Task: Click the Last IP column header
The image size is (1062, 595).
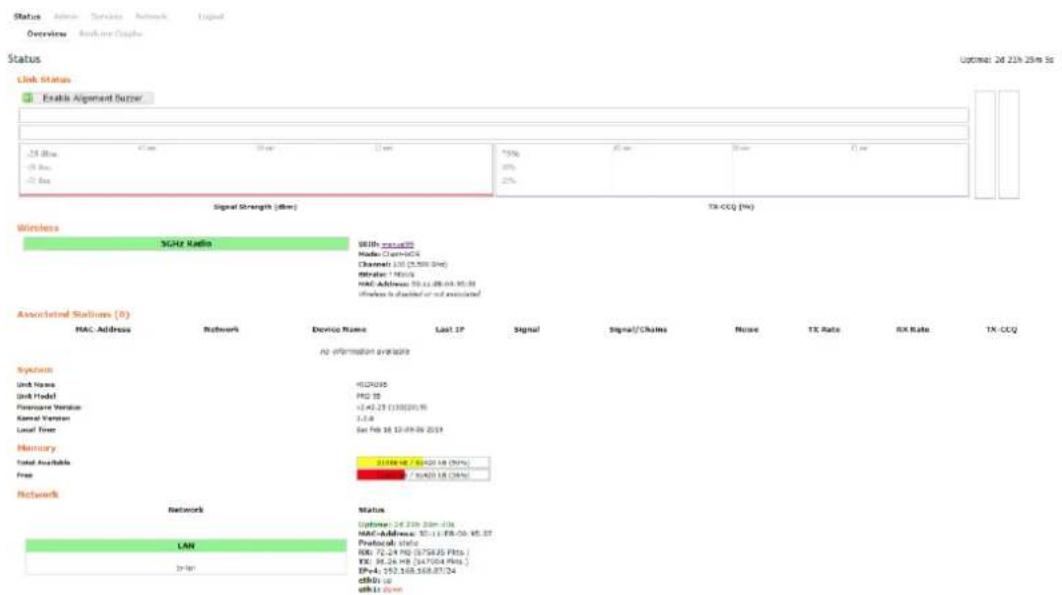Action: coord(450,329)
